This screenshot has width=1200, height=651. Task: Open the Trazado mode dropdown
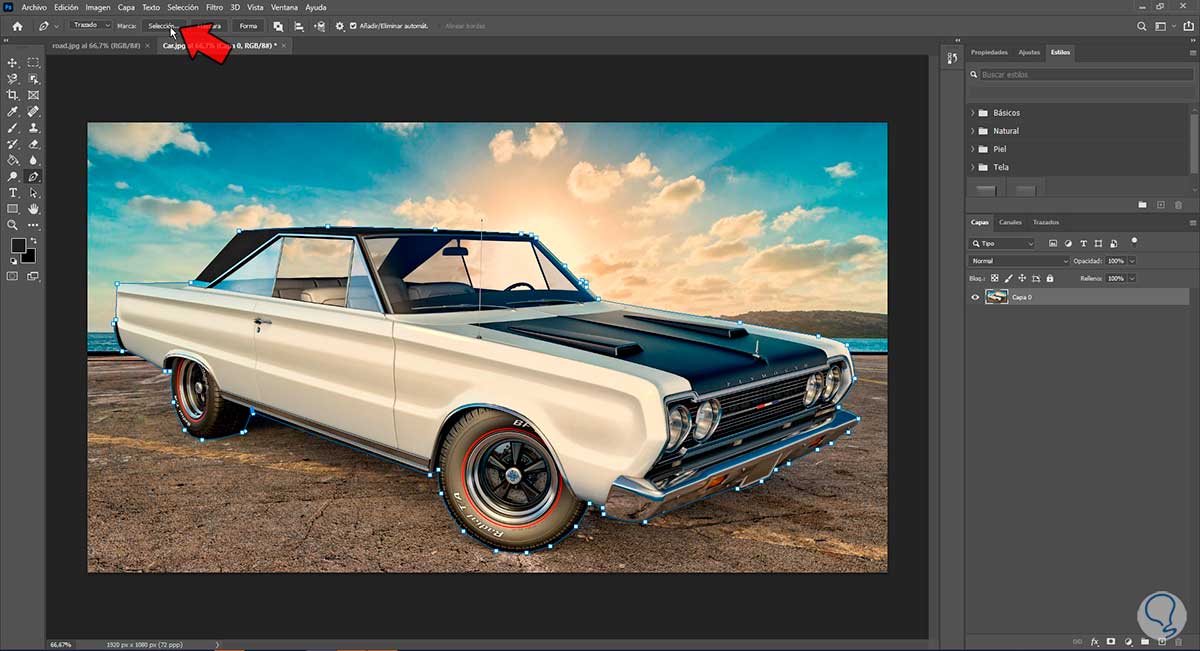click(x=90, y=25)
